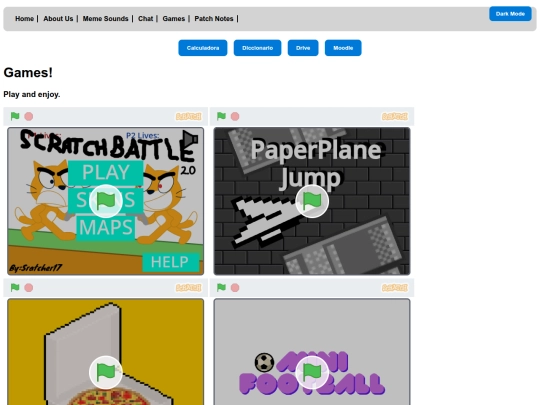Click the "Play and enjoy." text
This screenshot has height=405, width=540.
tap(32, 94)
